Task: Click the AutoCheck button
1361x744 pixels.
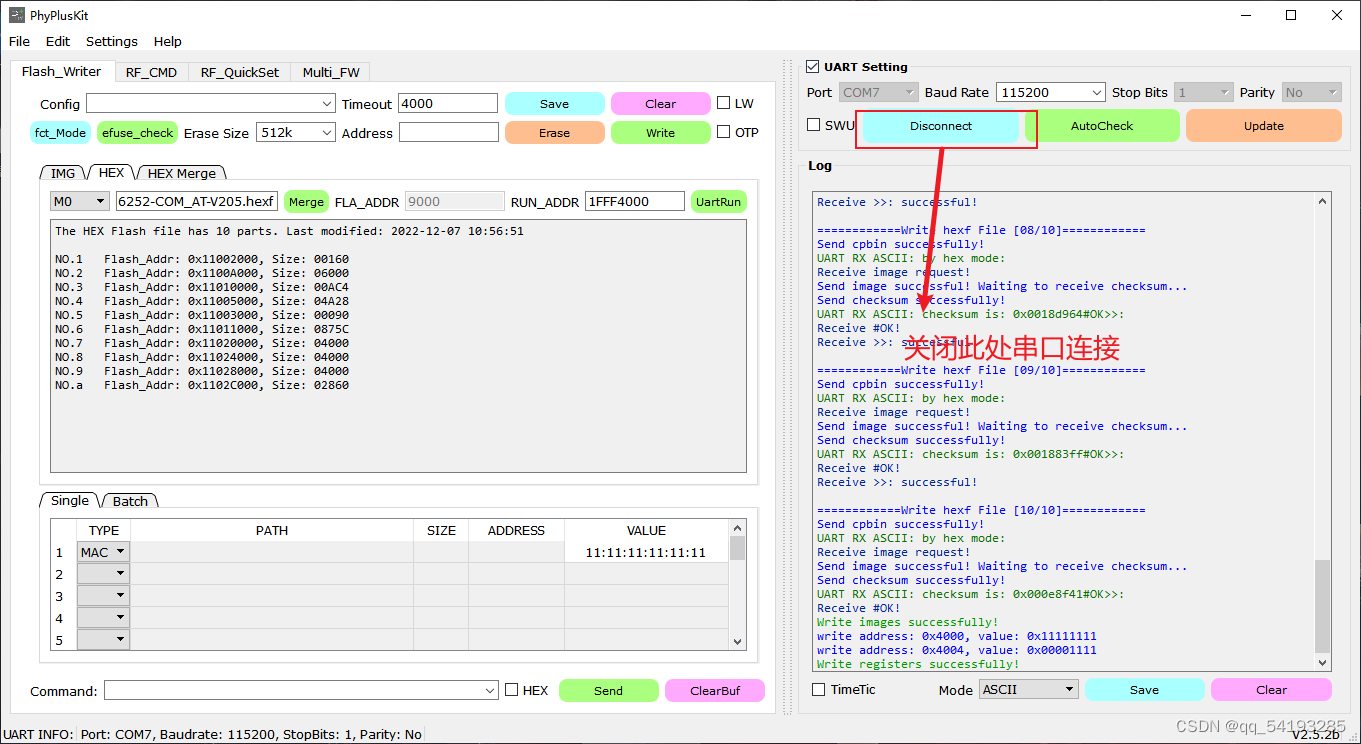Action: click(x=1102, y=126)
